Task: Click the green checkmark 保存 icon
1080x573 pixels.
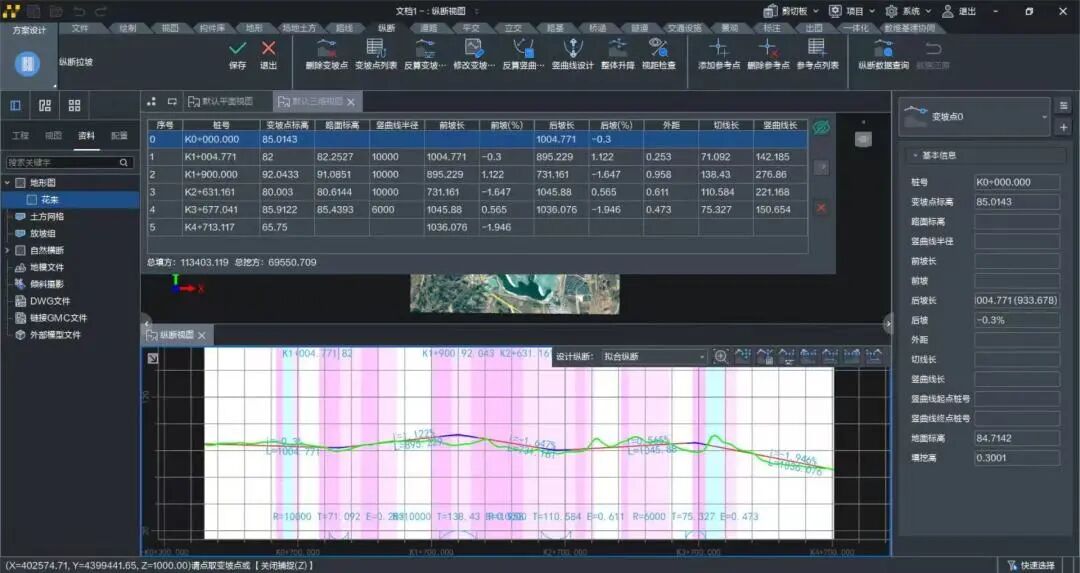Action: coord(238,48)
